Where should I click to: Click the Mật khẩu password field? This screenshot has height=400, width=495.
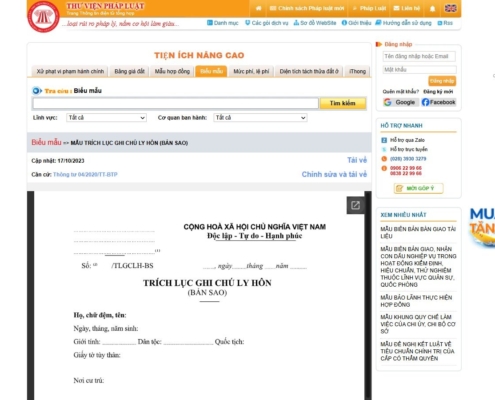tap(419, 69)
